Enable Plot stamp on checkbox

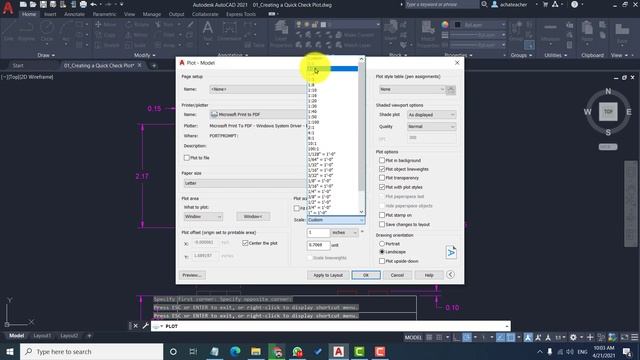pyautogui.click(x=382, y=215)
